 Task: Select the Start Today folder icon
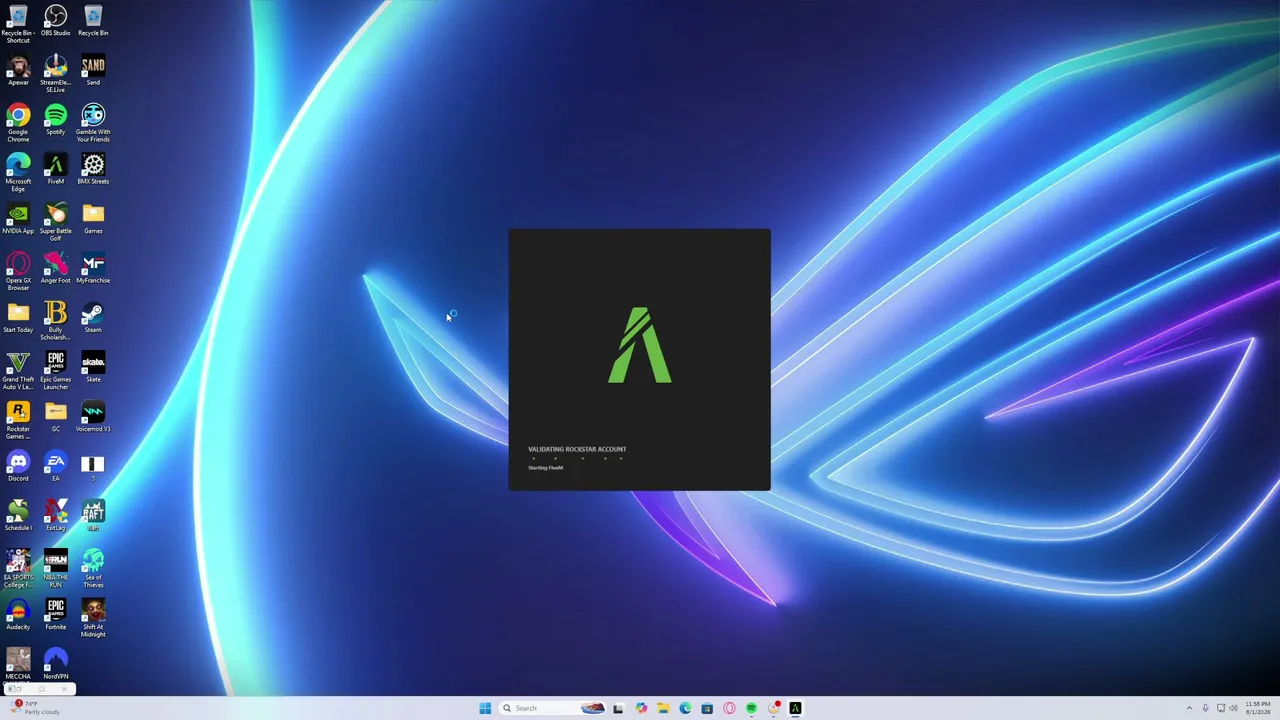coord(18,317)
